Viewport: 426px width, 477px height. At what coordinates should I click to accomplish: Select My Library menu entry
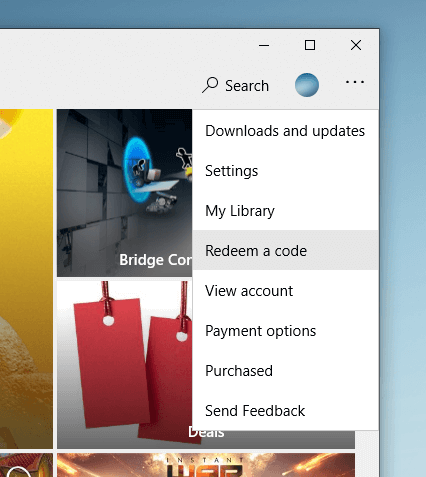285,211
